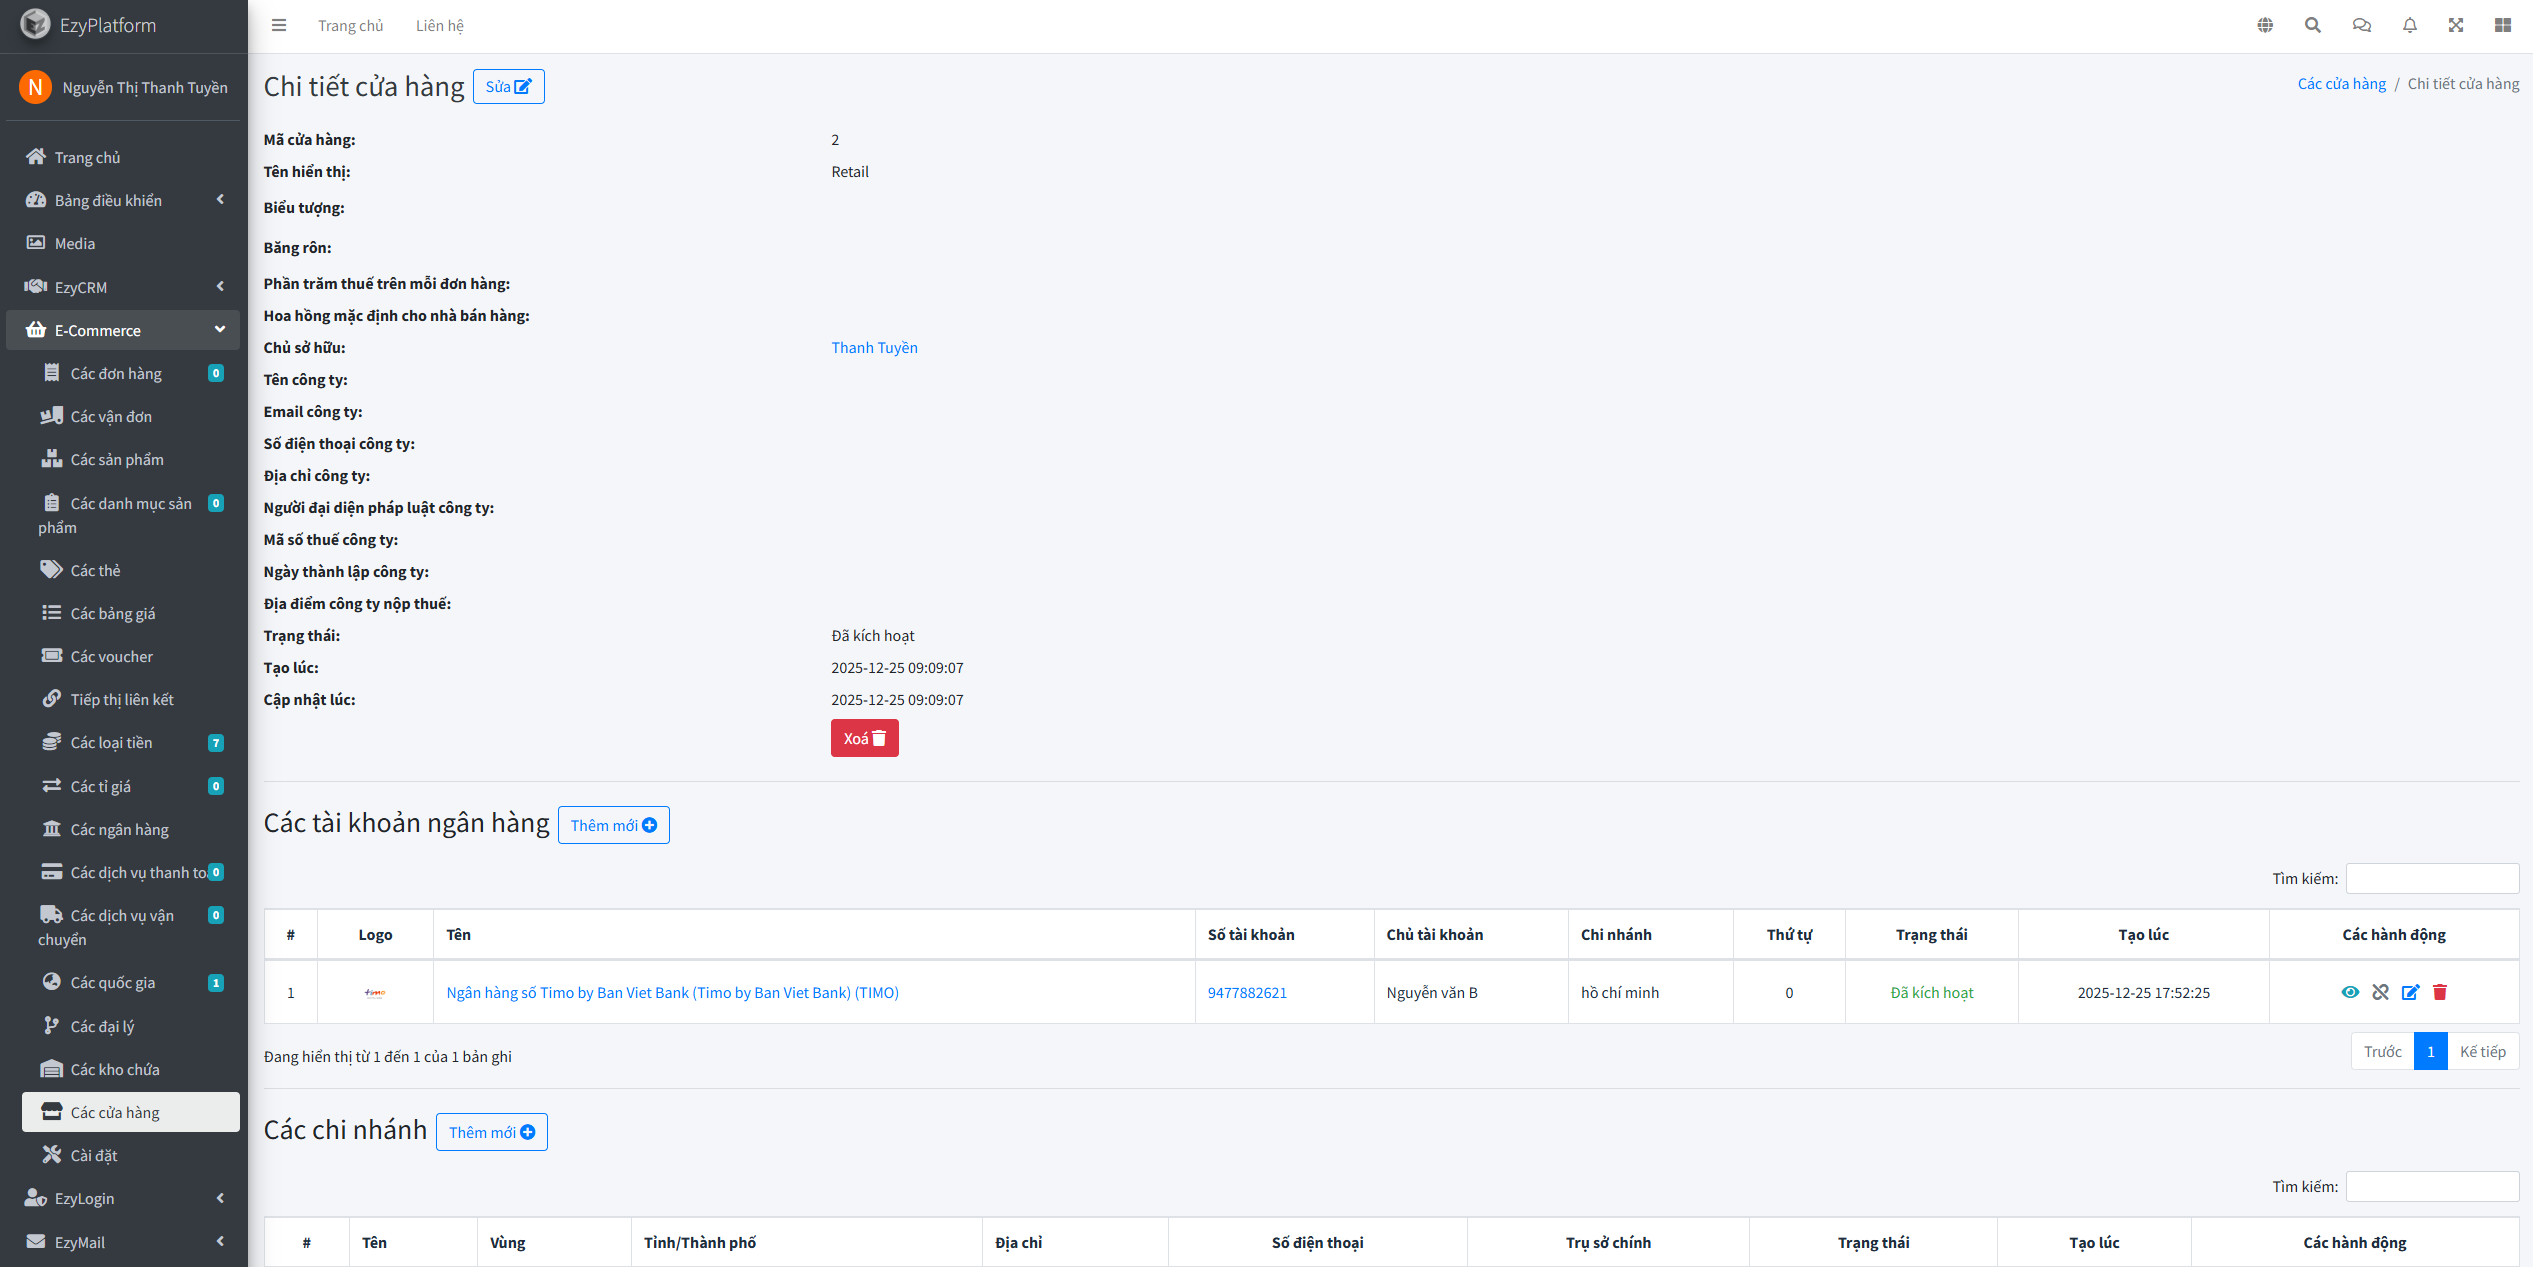
Task: Click the grid apps icon at top right
Action: [x=2503, y=26]
